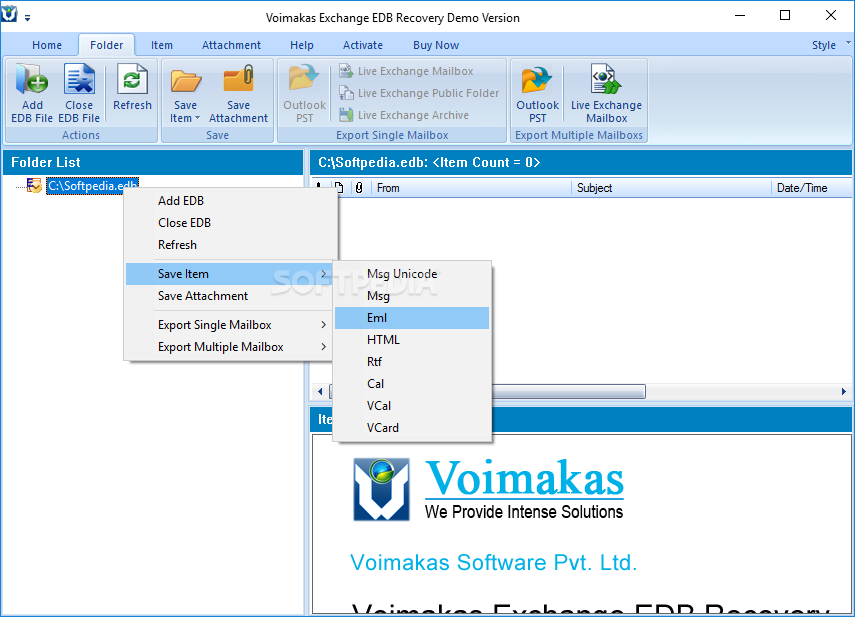Switch to the Item ribbon tab
This screenshot has height=617, width=855.
[x=162, y=45]
